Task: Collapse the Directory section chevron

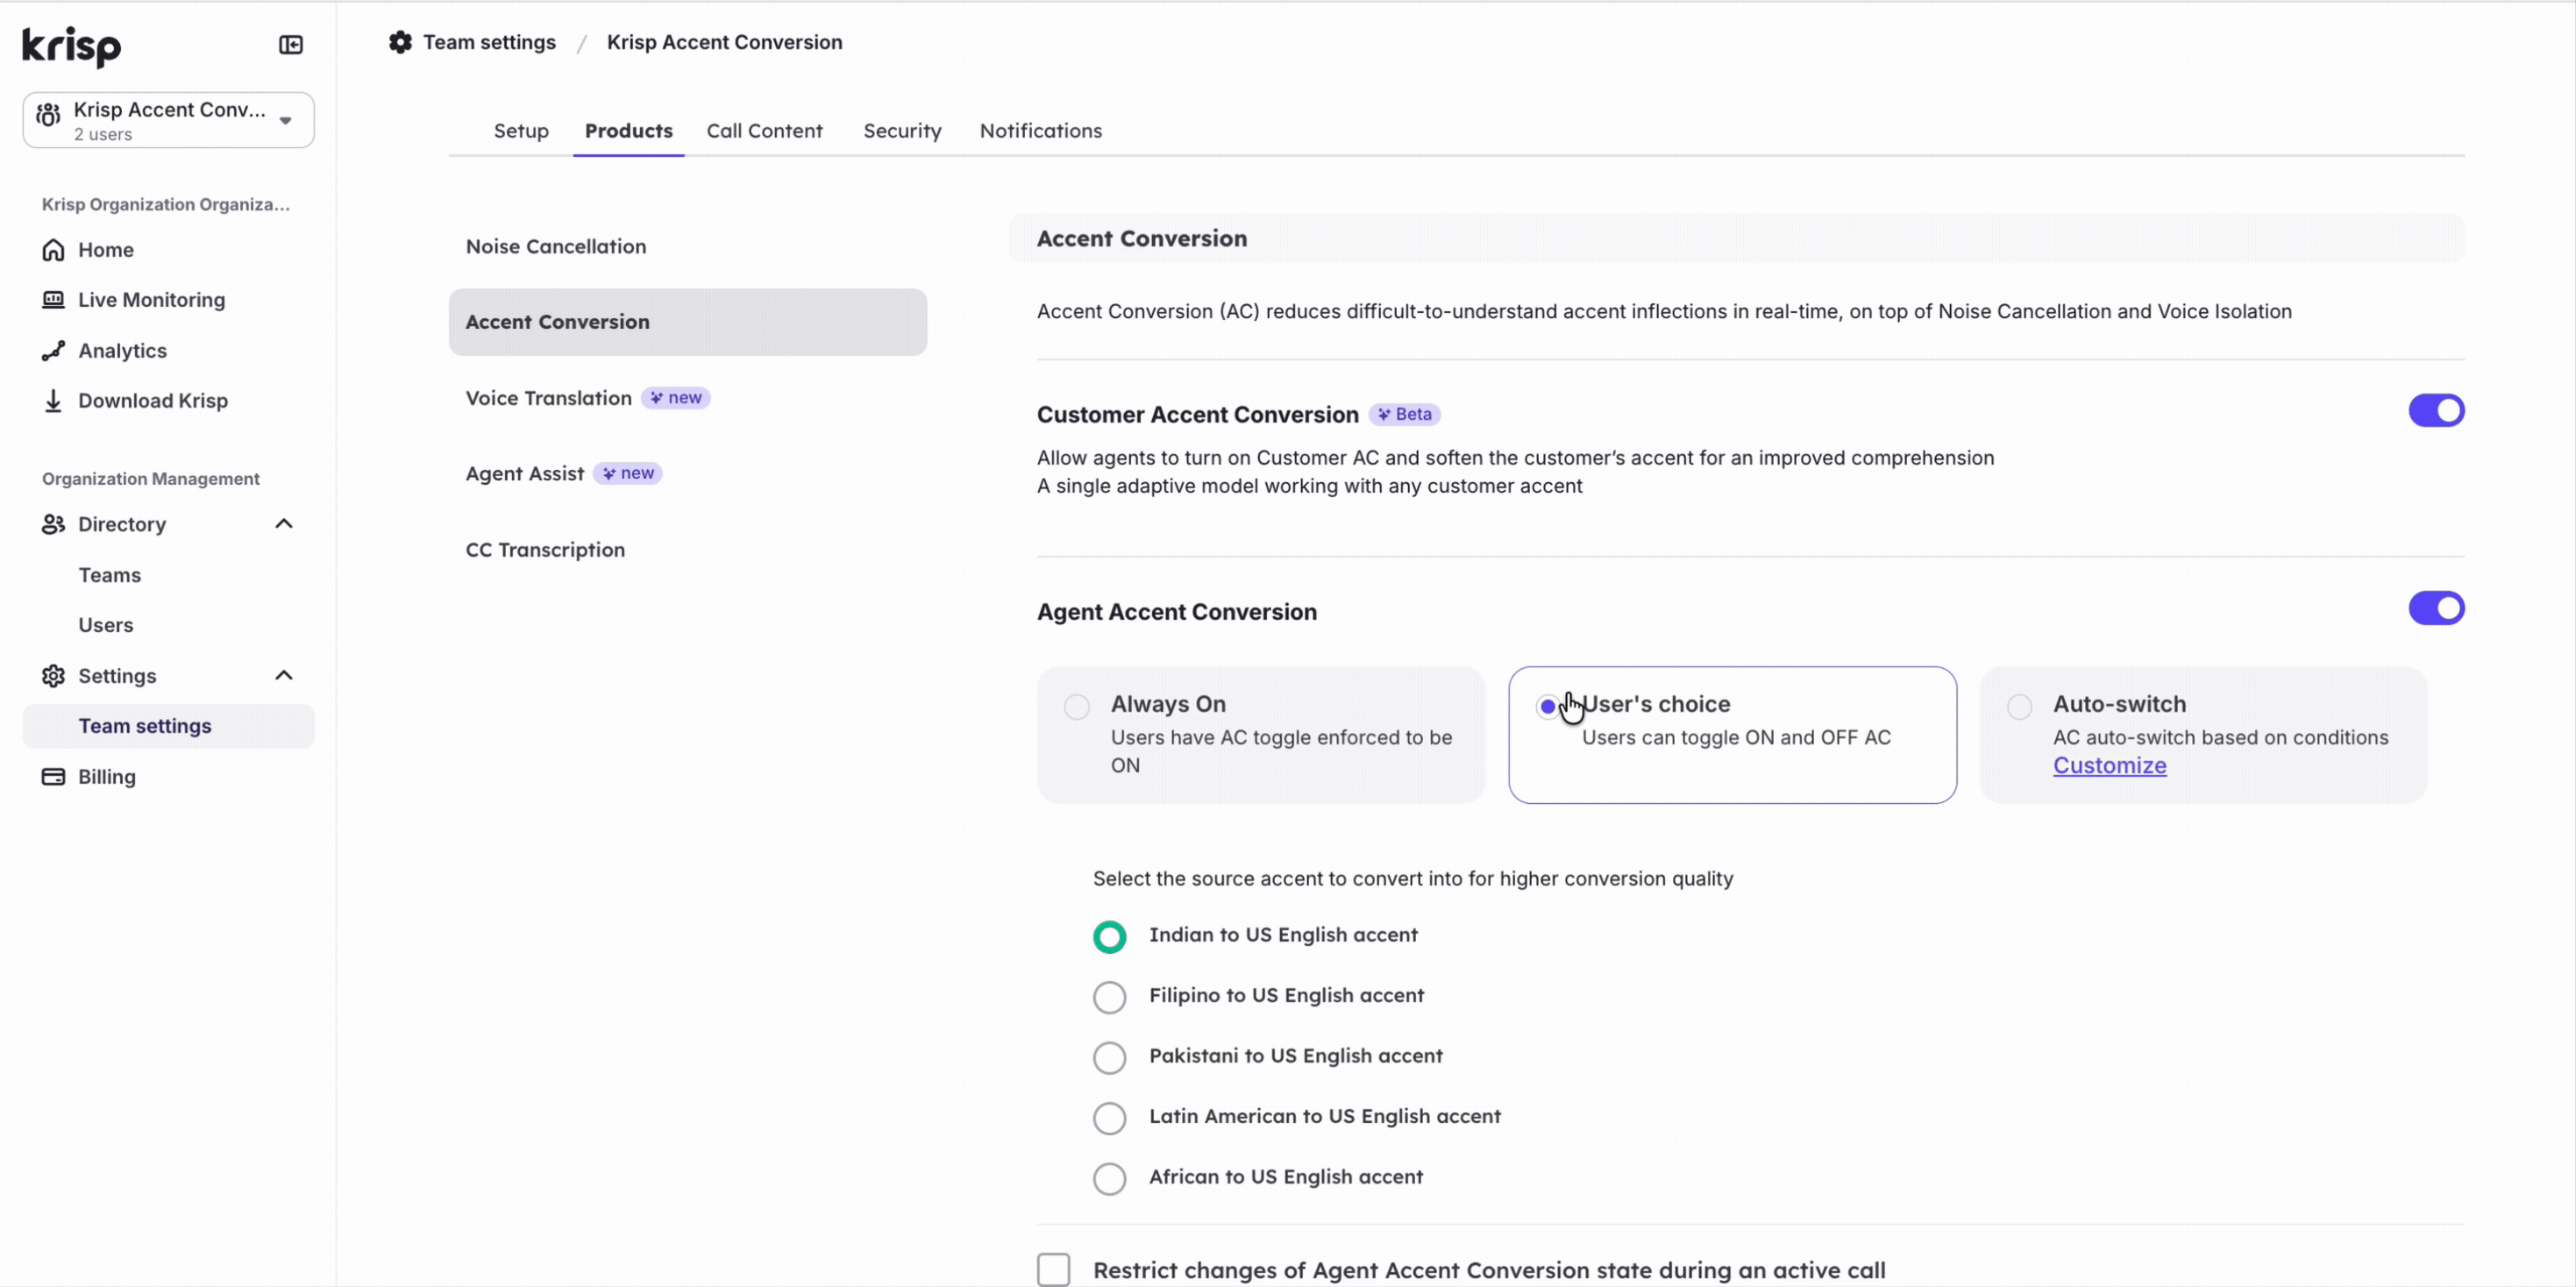Action: [x=284, y=524]
